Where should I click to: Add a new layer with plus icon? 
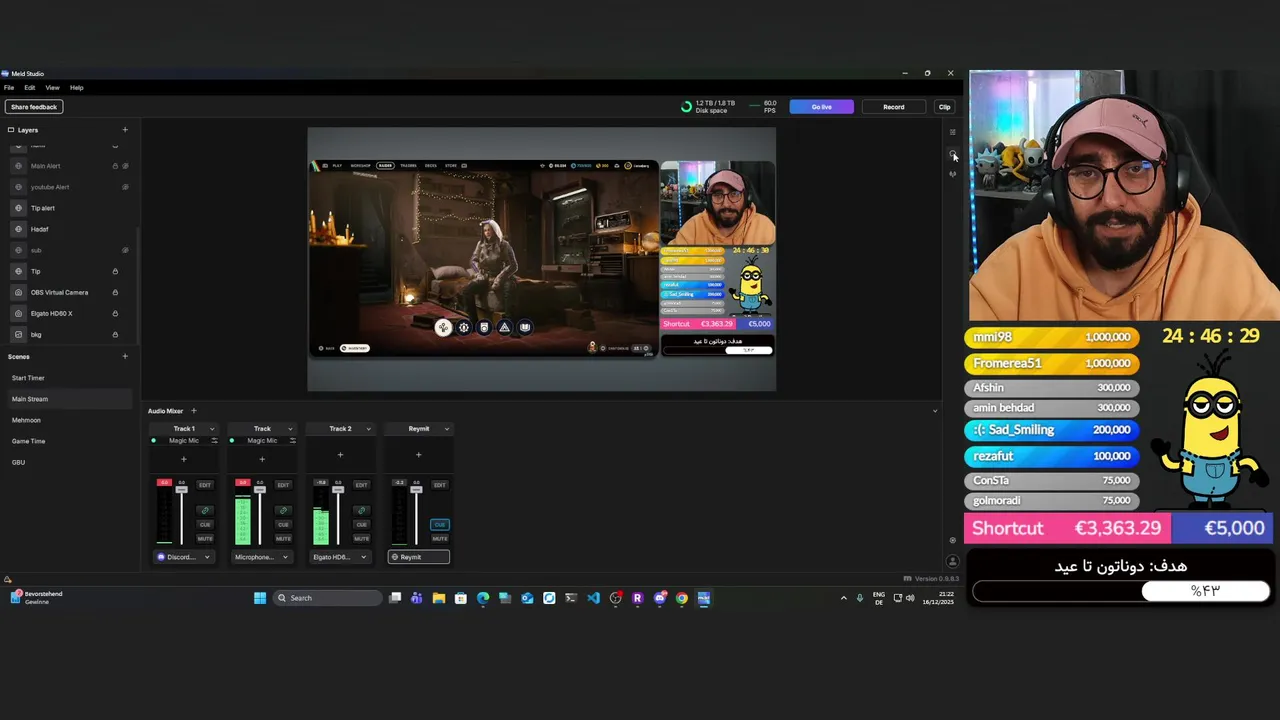click(x=125, y=130)
